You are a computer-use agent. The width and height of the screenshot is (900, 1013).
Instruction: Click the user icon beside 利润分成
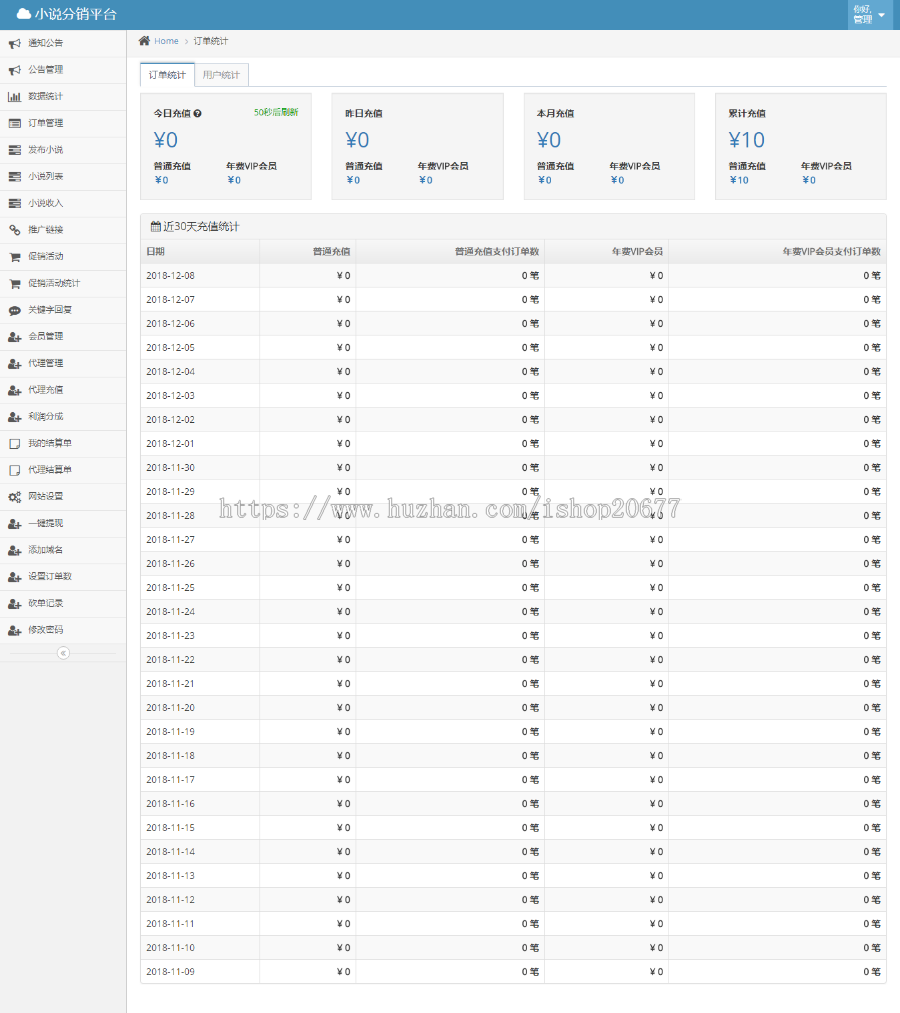[x=14, y=417]
